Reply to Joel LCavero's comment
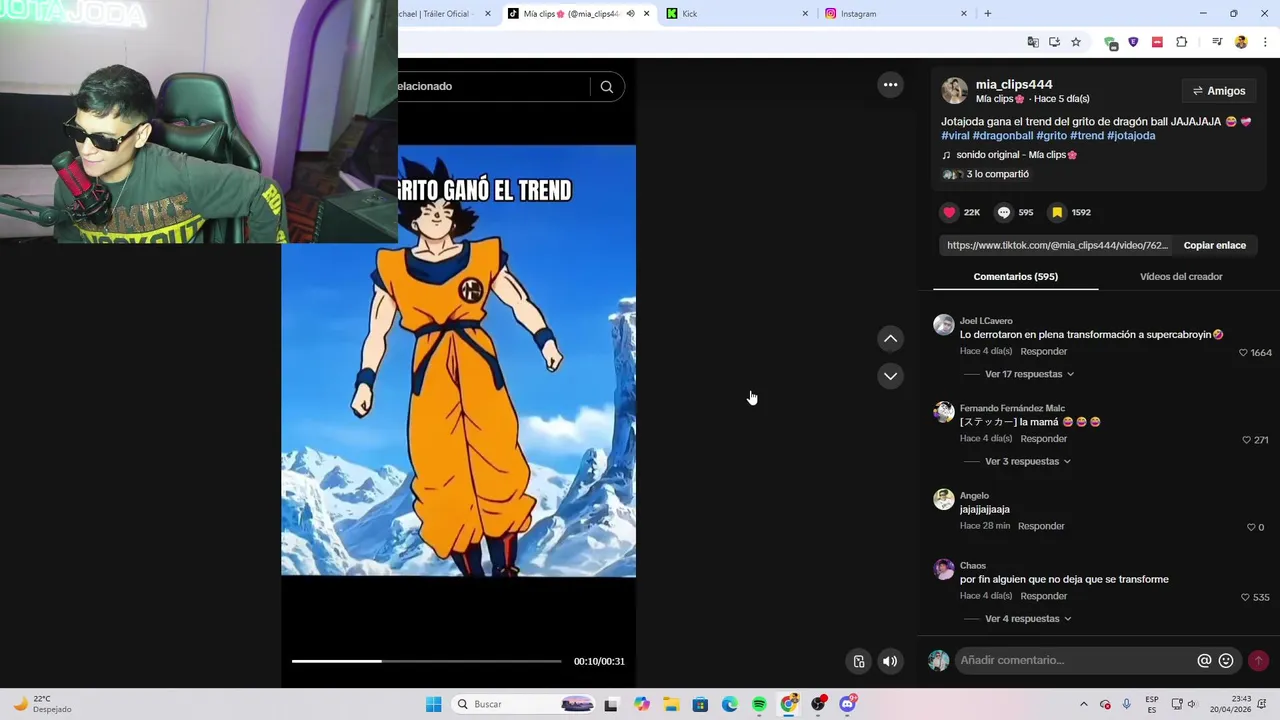This screenshot has height=720, width=1280. pyautogui.click(x=1043, y=352)
